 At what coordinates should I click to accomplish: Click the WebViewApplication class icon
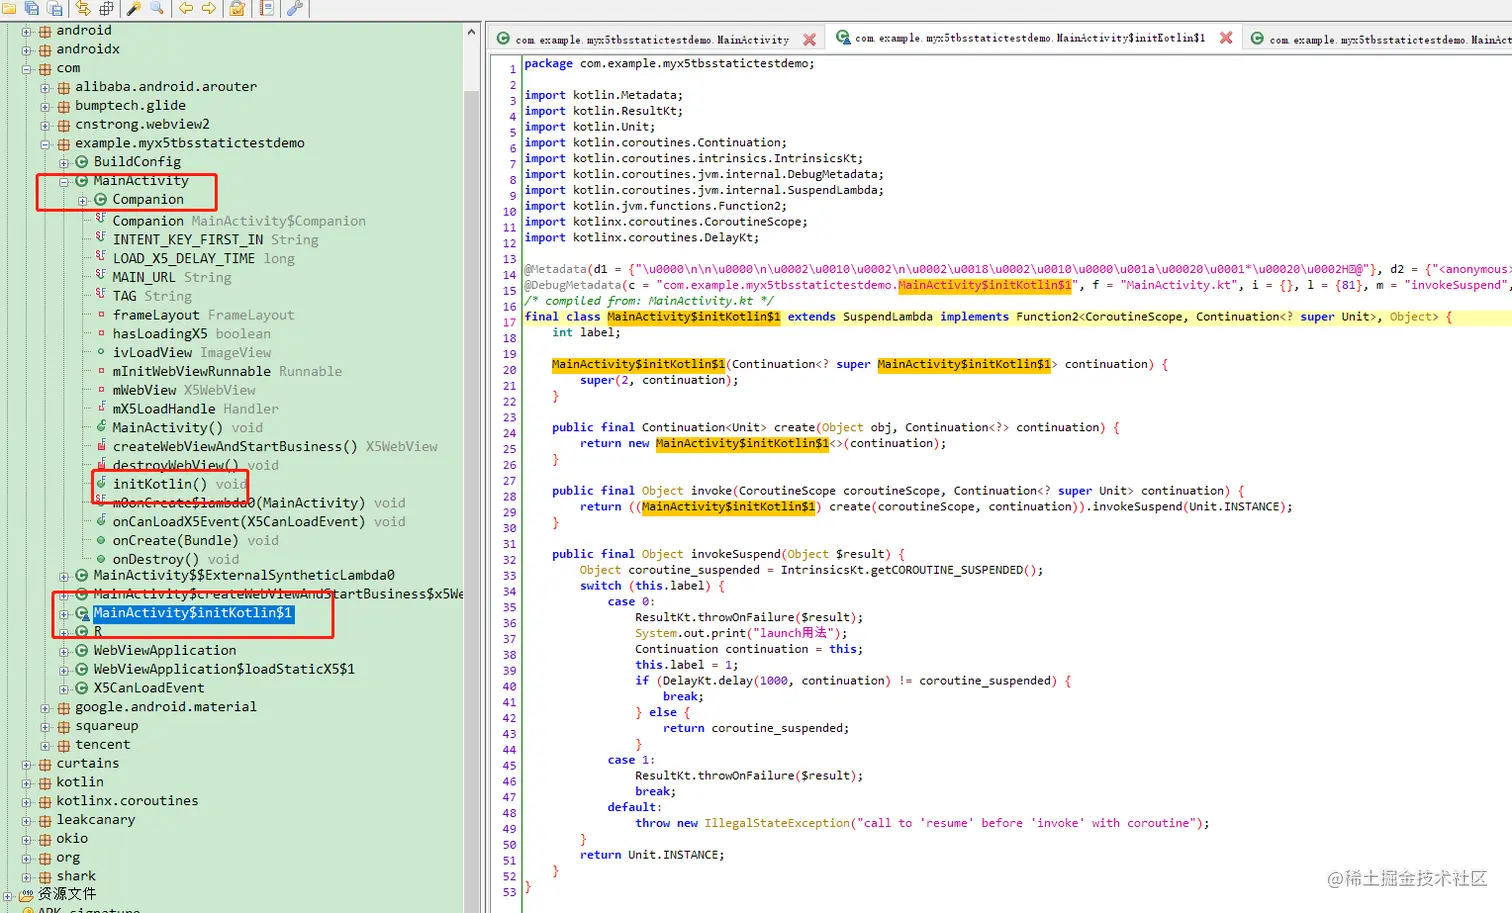click(82, 651)
